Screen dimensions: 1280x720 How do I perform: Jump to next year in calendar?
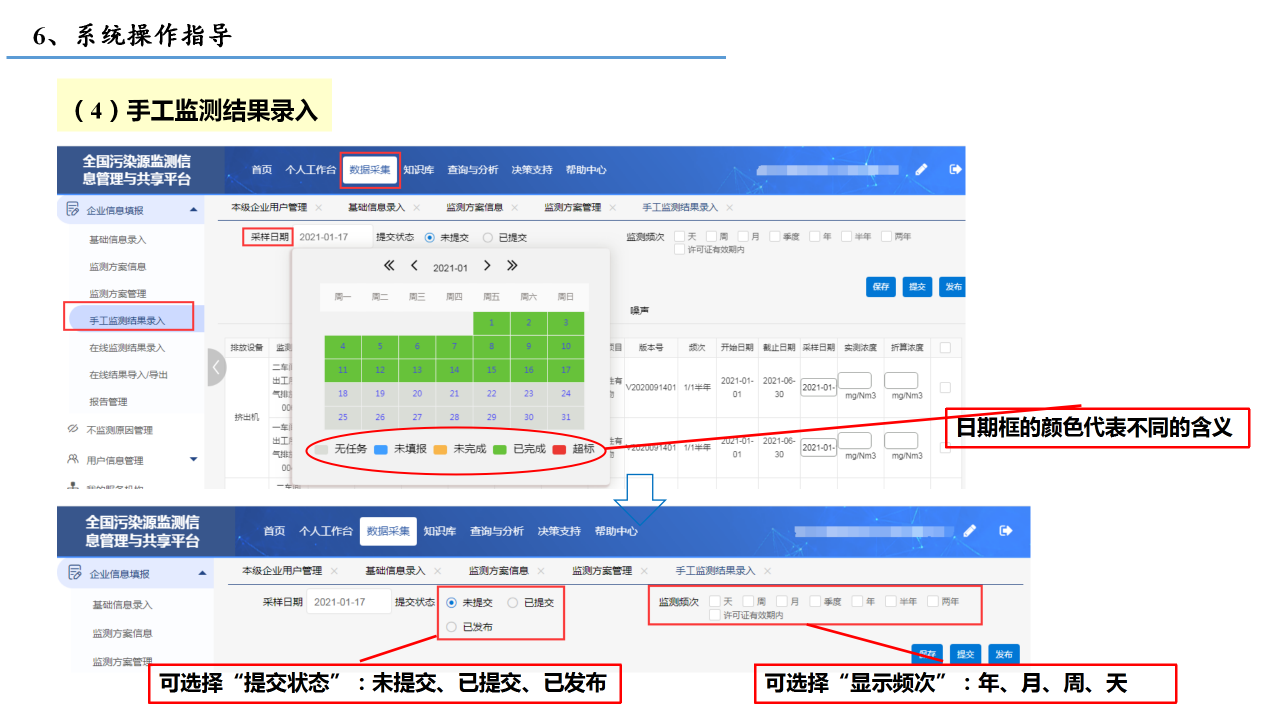tap(512, 266)
